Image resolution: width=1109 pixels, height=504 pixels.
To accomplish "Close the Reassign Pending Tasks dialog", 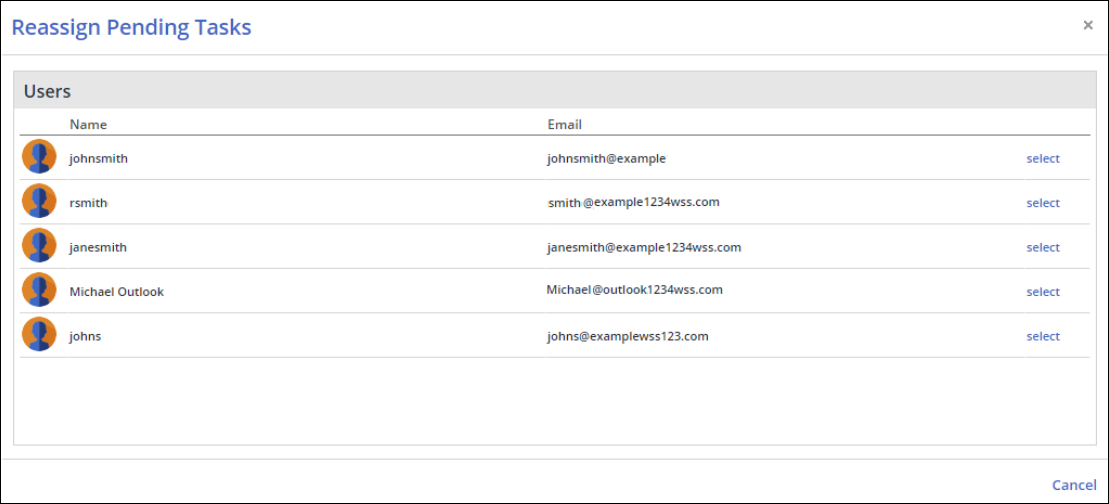I will 1088,26.
